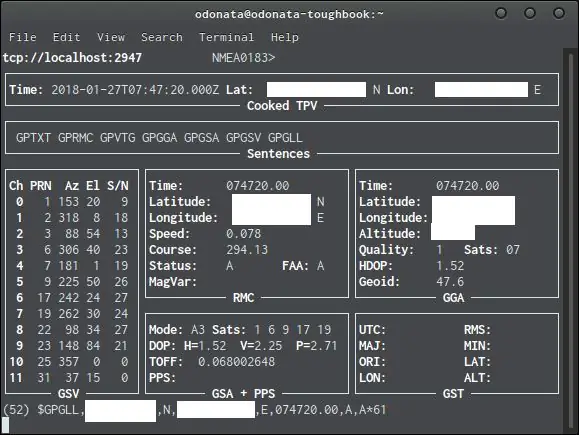Select GSV row channel 10 PRN 25

pyautogui.click(x=69, y=362)
